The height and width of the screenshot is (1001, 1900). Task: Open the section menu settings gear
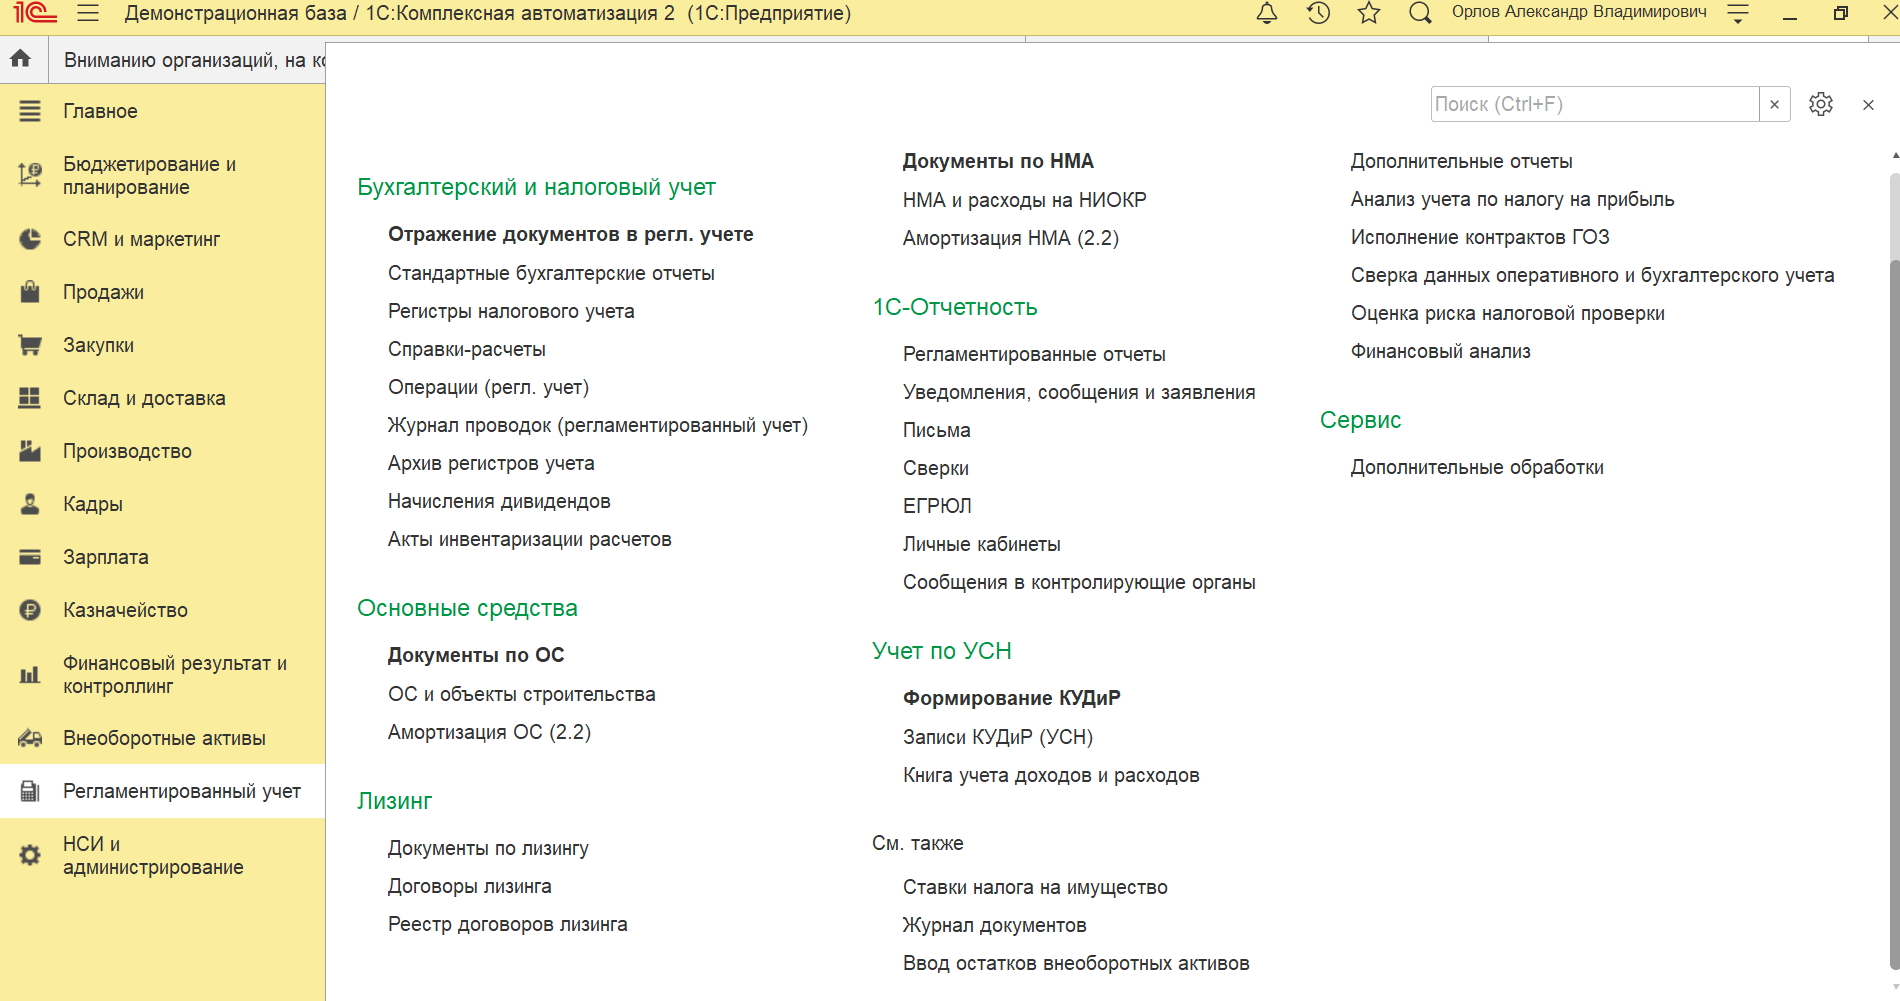1821,104
